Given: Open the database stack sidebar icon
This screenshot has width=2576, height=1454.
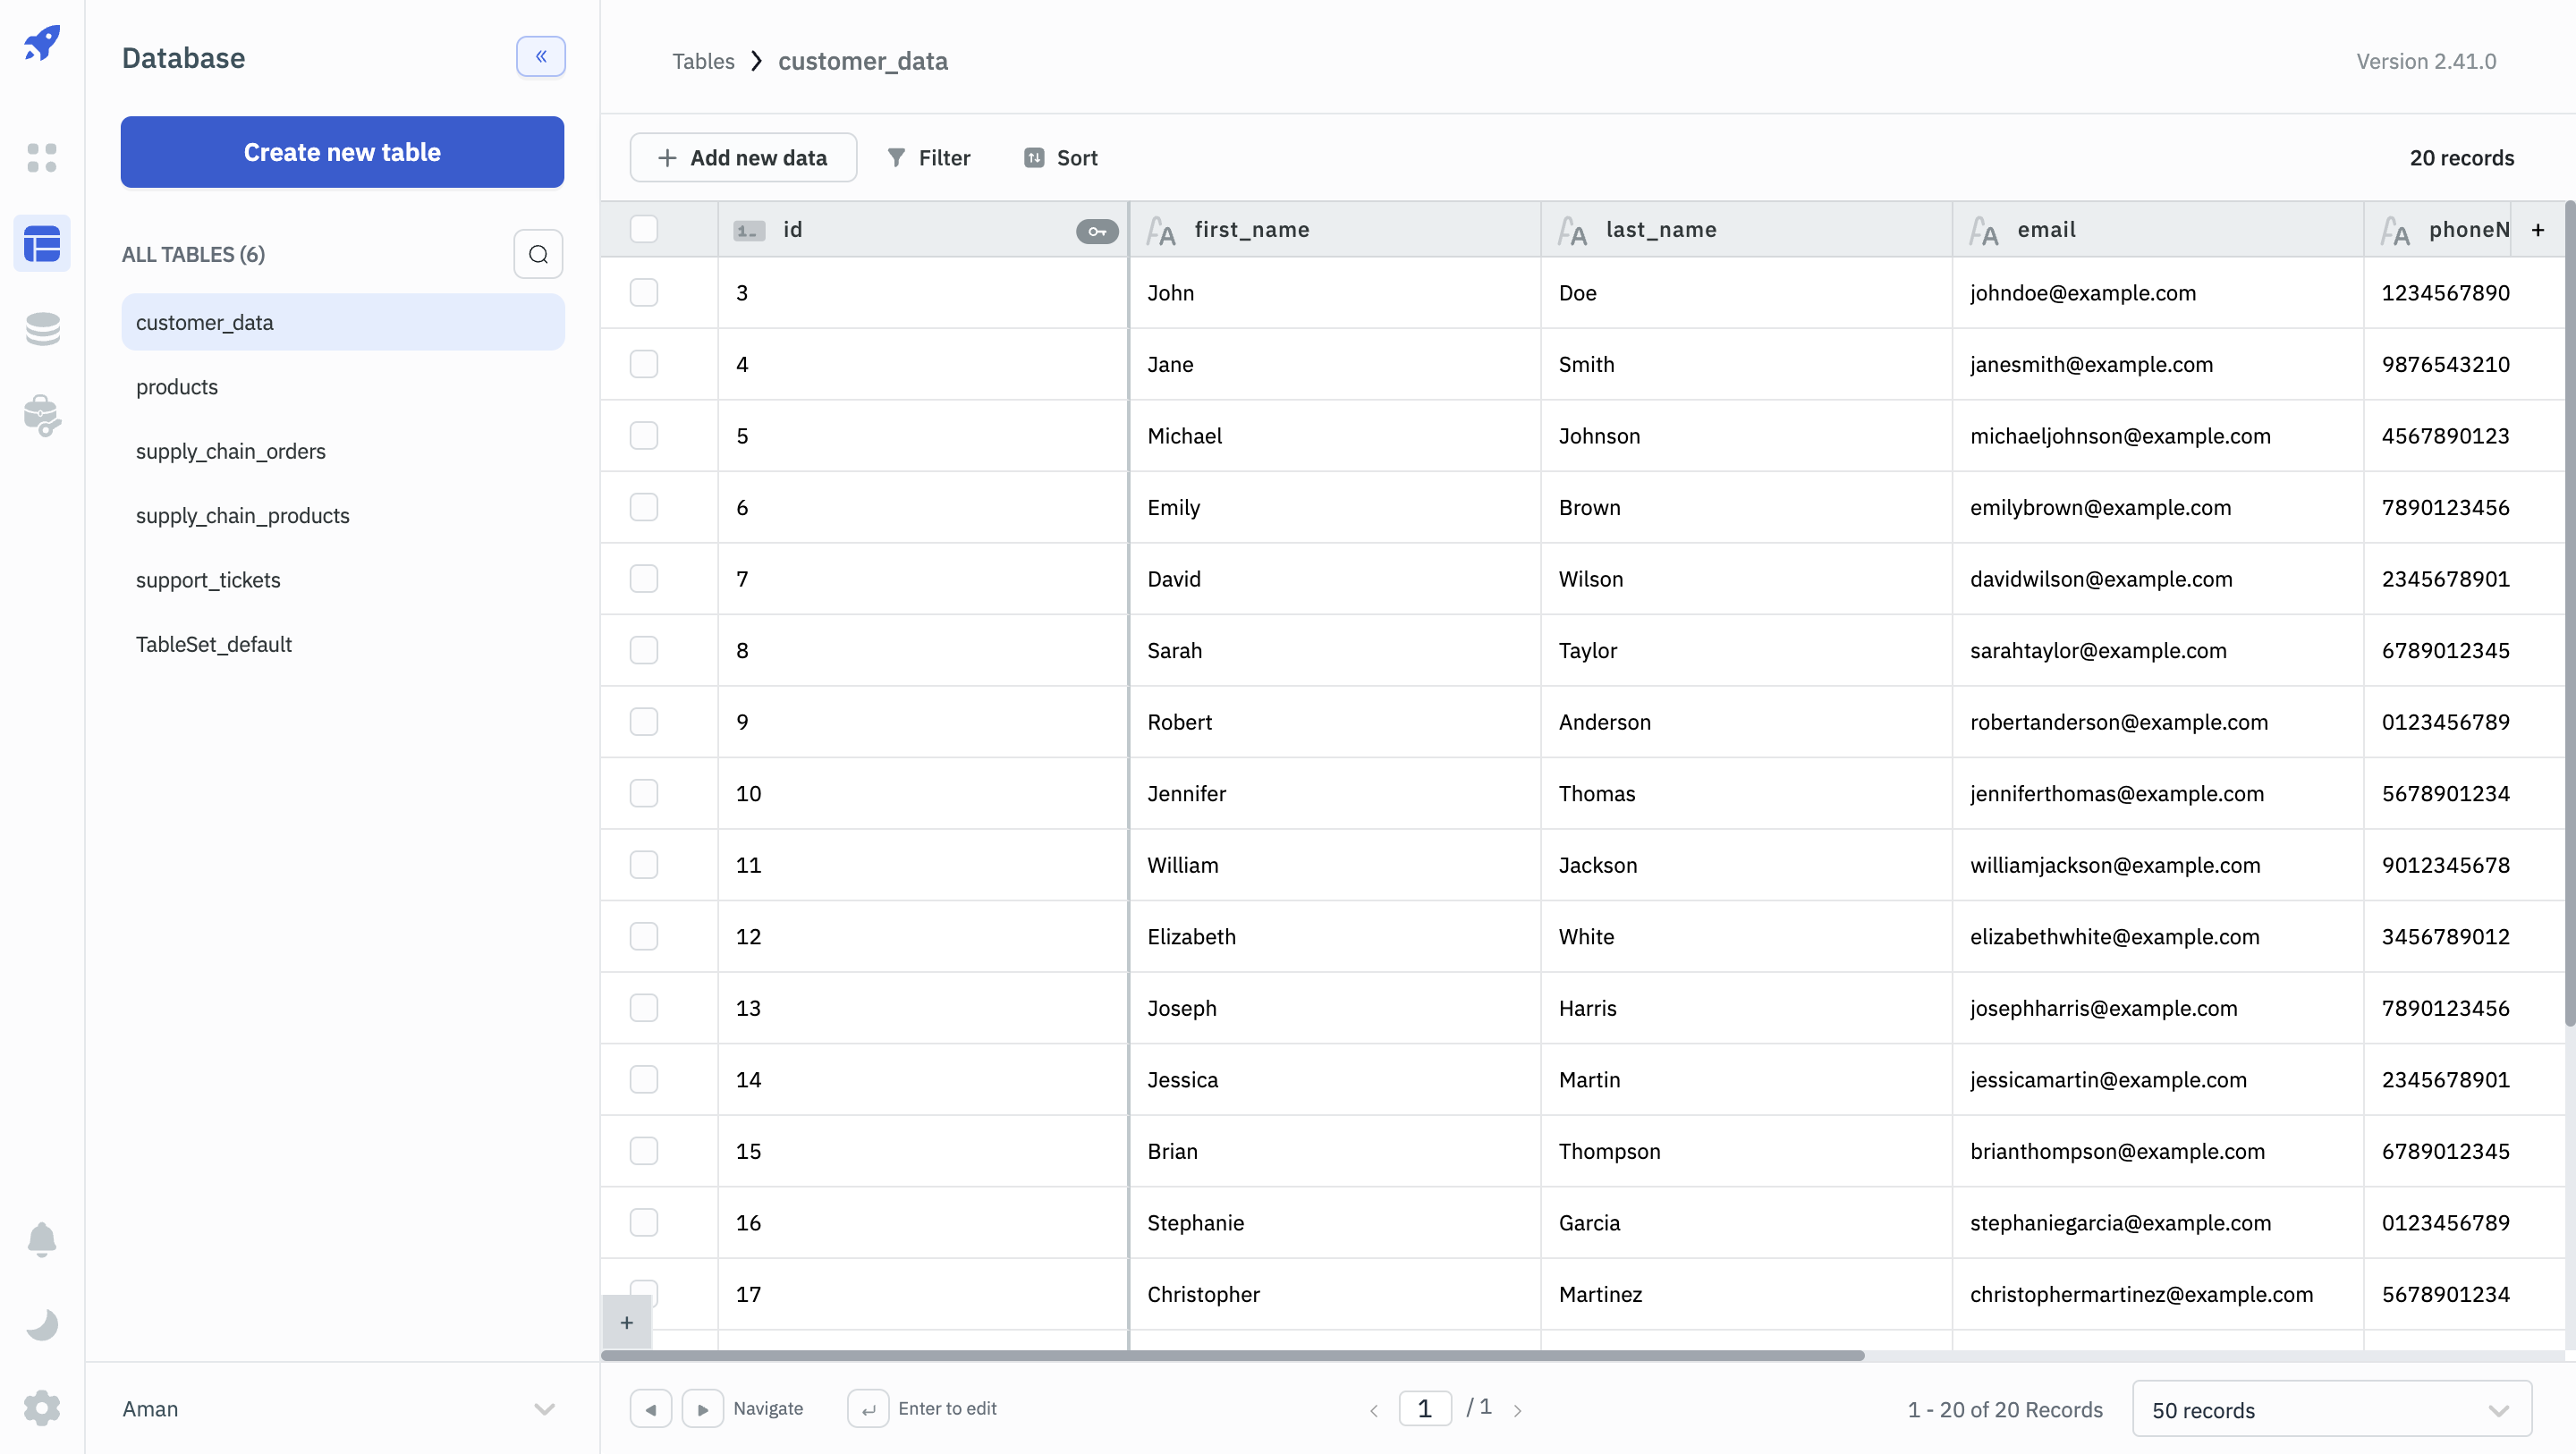Looking at the screenshot, I should (x=42, y=329).
